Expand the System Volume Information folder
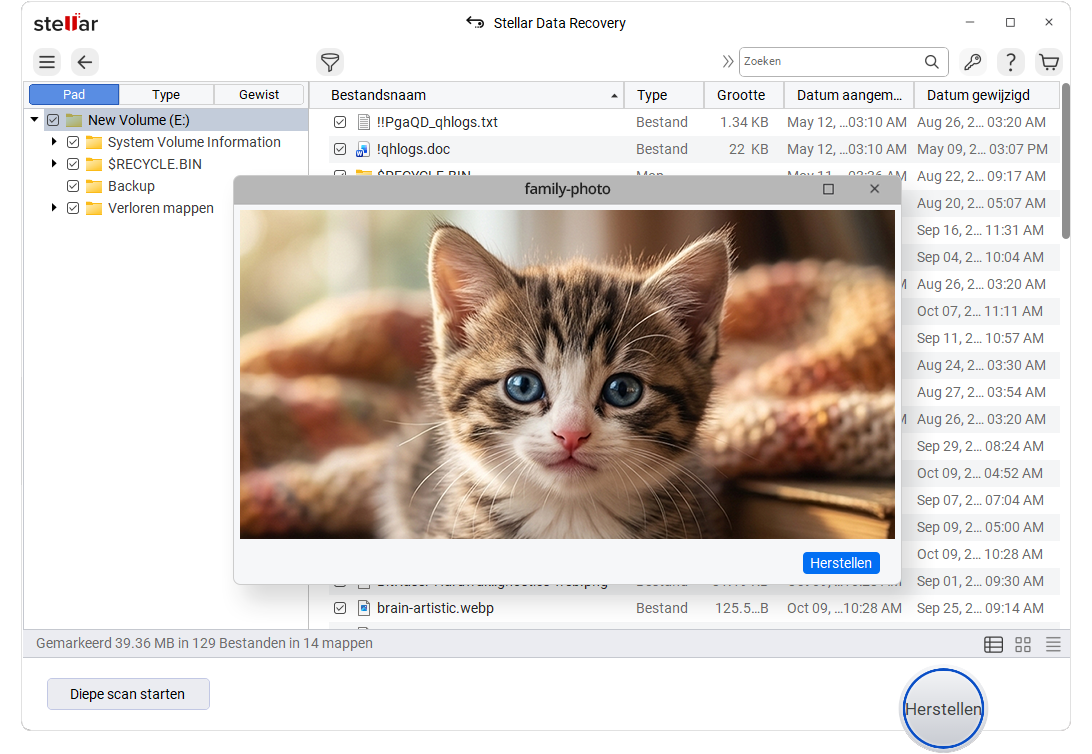Viewport: 1092px width, 754px height. (x=54, y=142)
